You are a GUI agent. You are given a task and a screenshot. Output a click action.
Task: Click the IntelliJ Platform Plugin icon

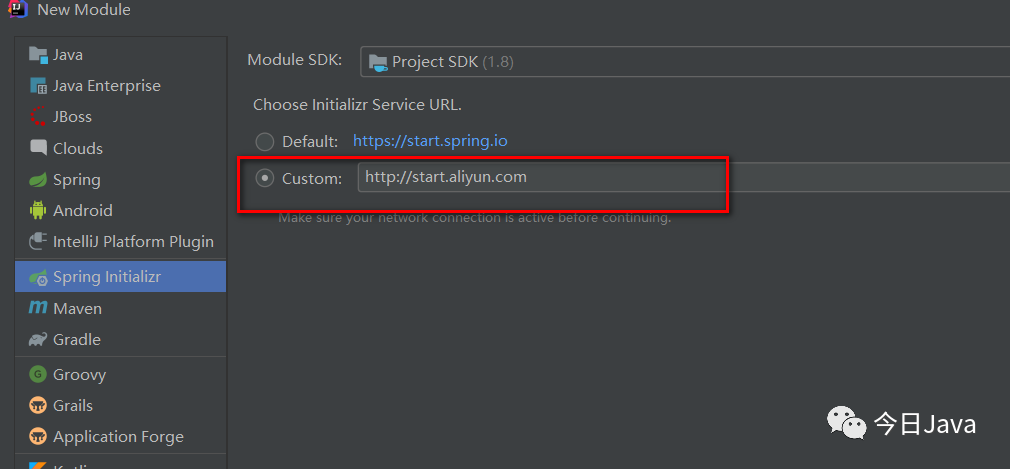click(38, 242)
